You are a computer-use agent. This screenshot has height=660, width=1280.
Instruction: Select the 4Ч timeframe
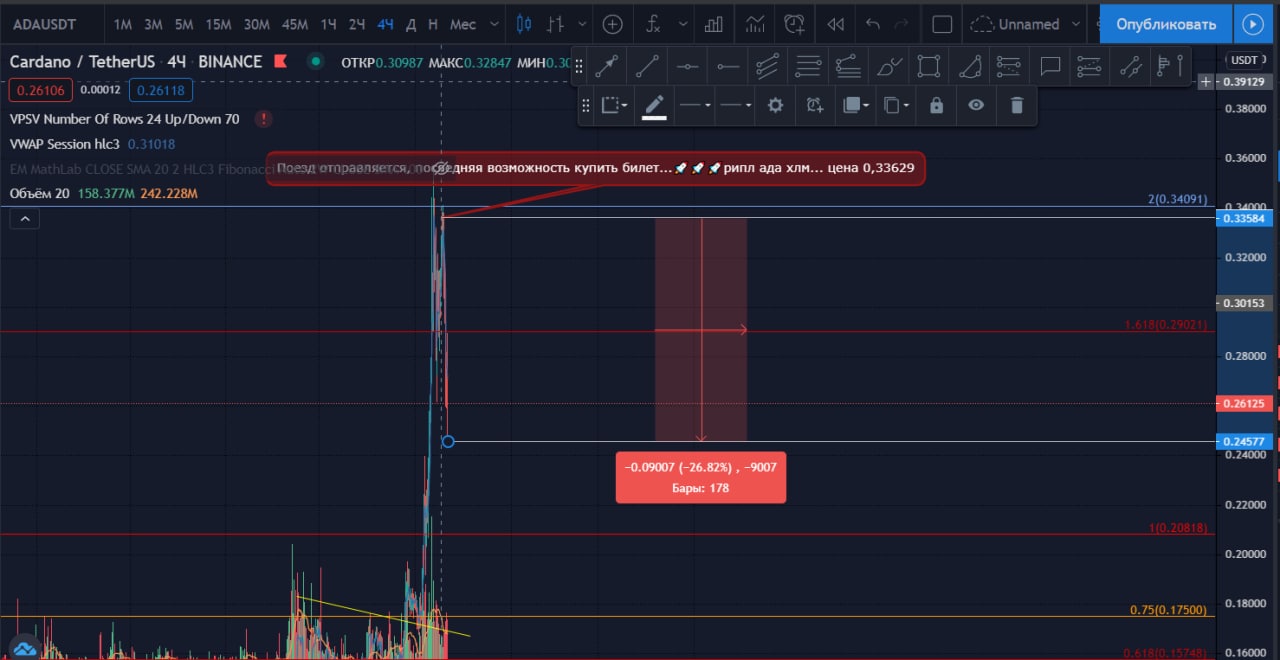tap(385, 24)
